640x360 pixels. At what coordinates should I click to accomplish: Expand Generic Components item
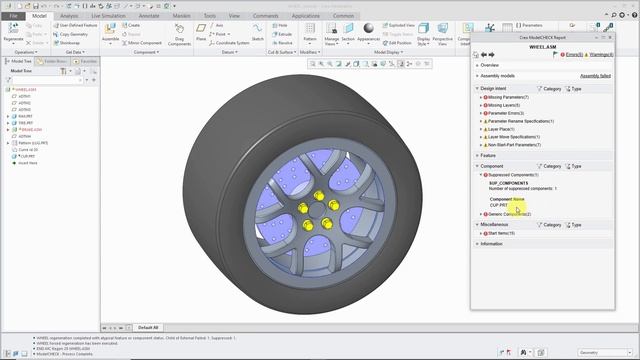(x=481, y=214)
